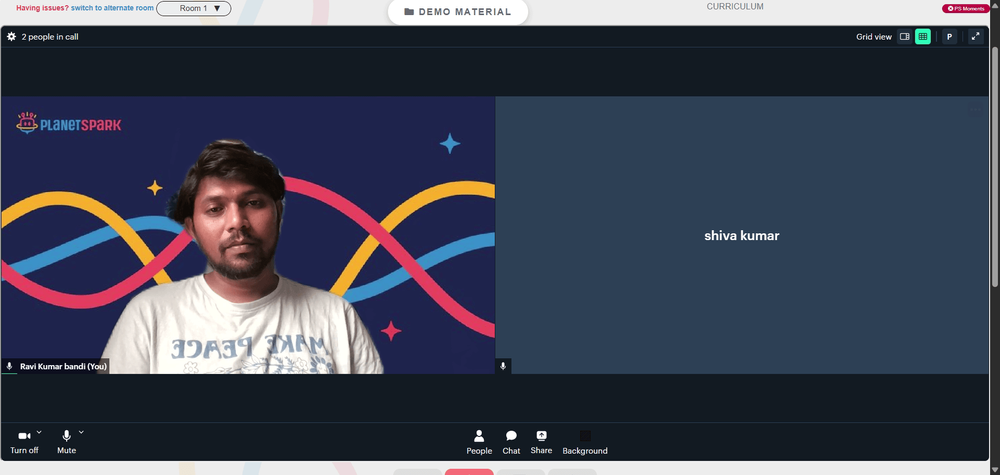Click the P button in call header

pyautogui.click(x=950, y=37)
